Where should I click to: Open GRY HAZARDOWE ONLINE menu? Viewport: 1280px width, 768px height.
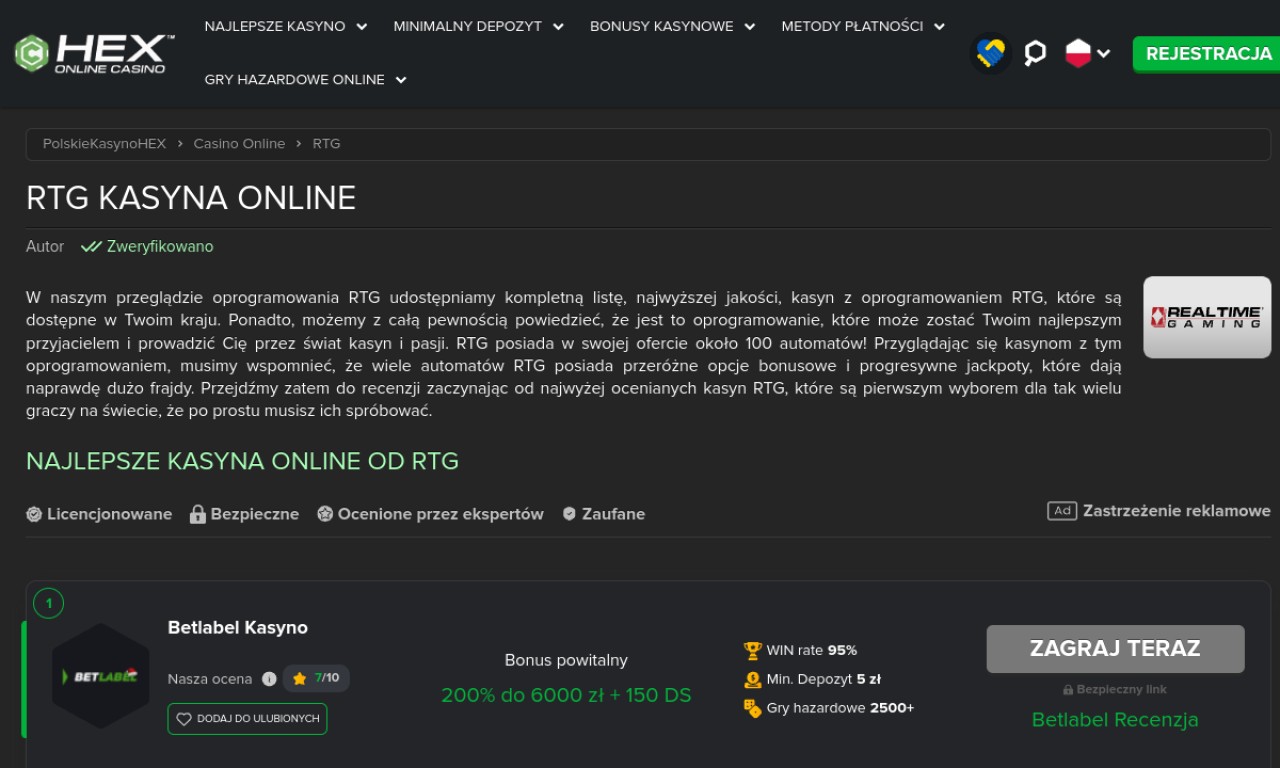295,79
